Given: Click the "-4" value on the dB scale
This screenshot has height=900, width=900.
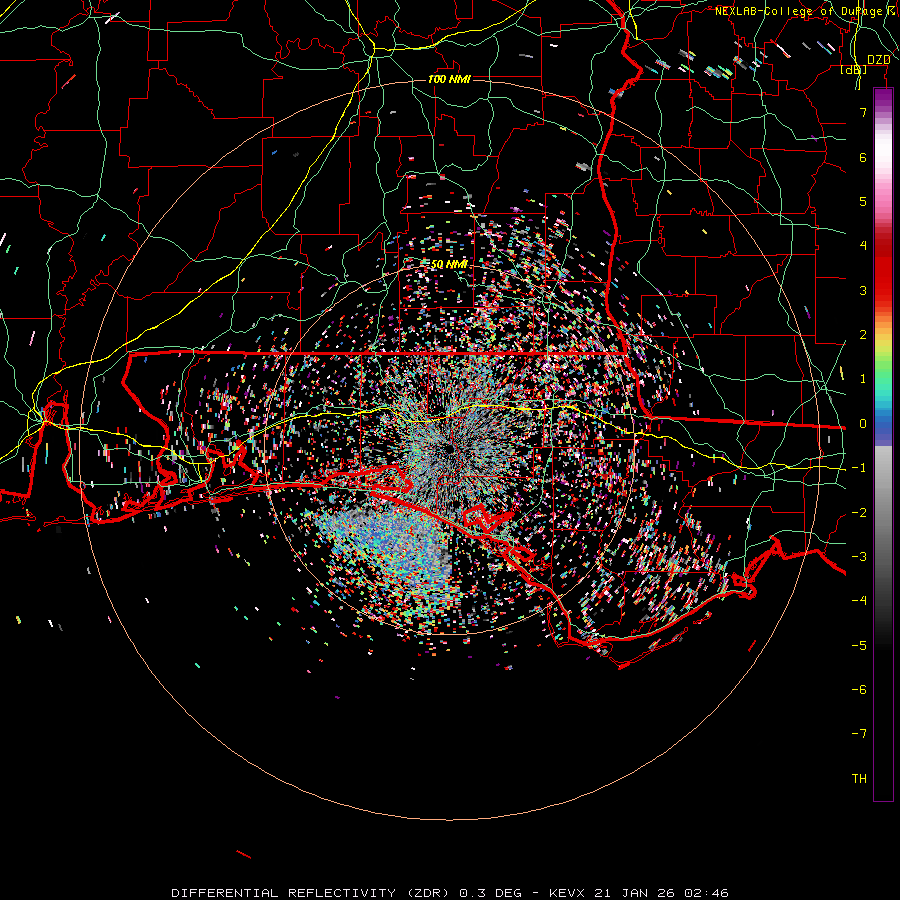Looking at the screenshot, I should pos(859,601).
